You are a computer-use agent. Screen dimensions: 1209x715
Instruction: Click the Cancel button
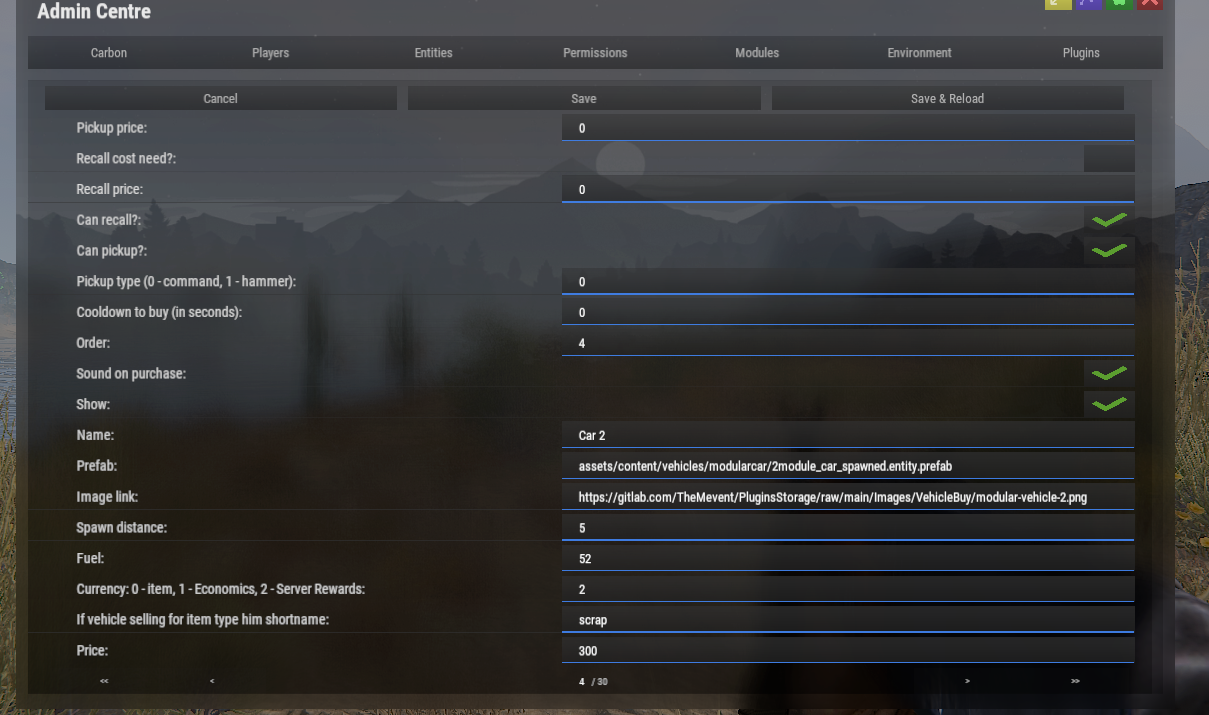pyautogui.click(x=221, y=98)
